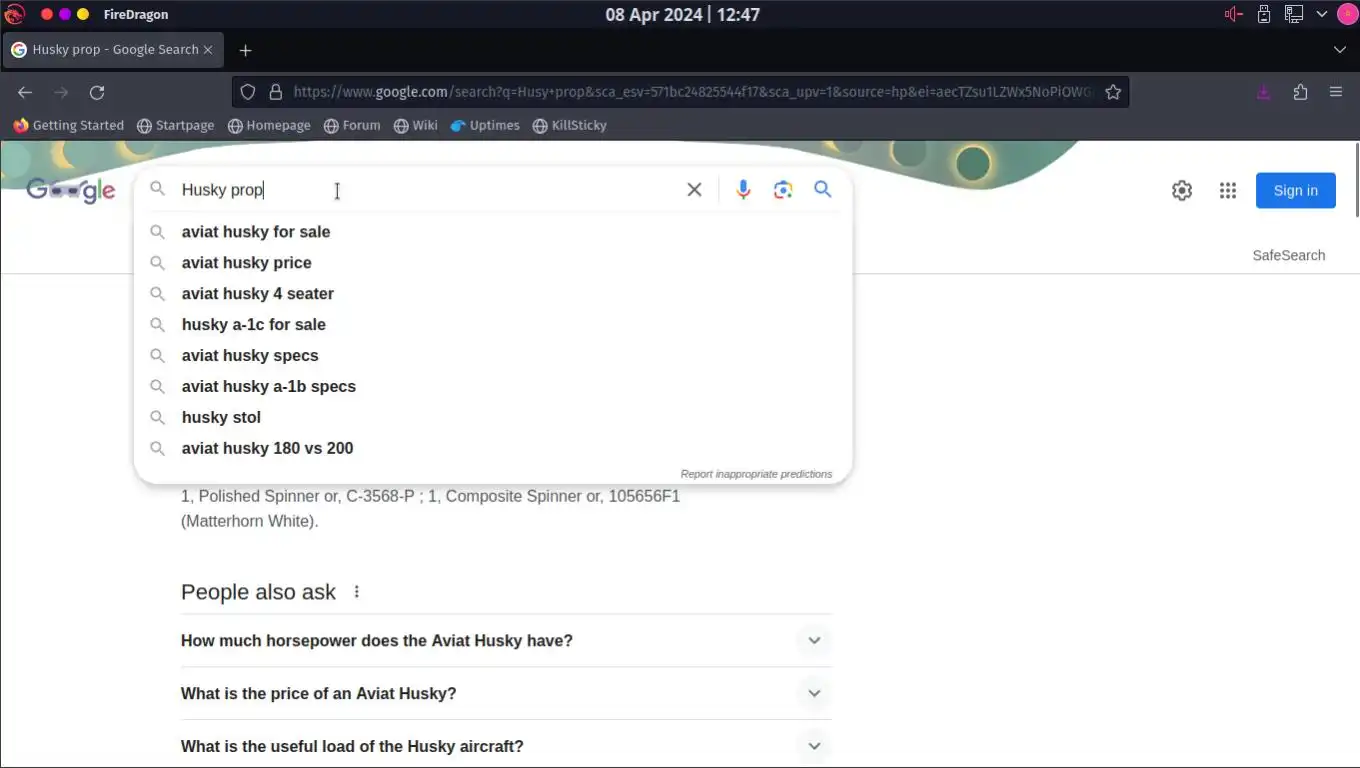The image size is (1360, 768).
Task: Open the downloads panel icon
Action: 1264,92
